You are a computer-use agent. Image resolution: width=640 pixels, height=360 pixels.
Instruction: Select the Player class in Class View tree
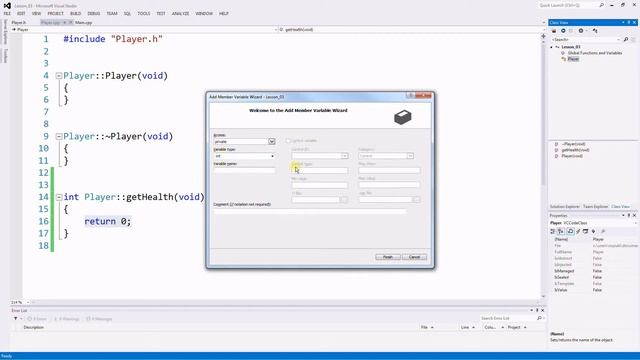(573, 59)
